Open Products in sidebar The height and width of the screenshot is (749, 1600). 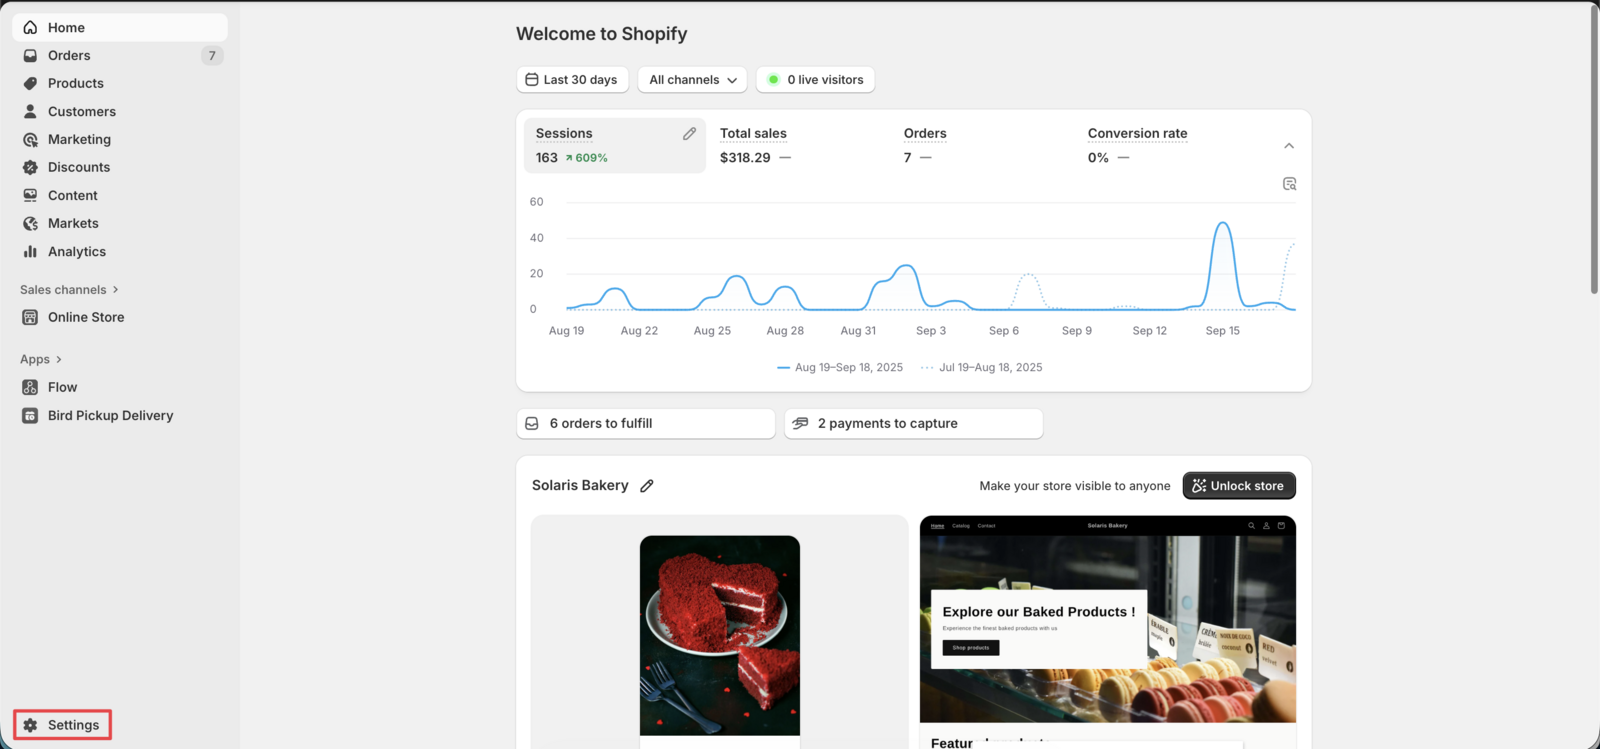(x=120, y=84)
